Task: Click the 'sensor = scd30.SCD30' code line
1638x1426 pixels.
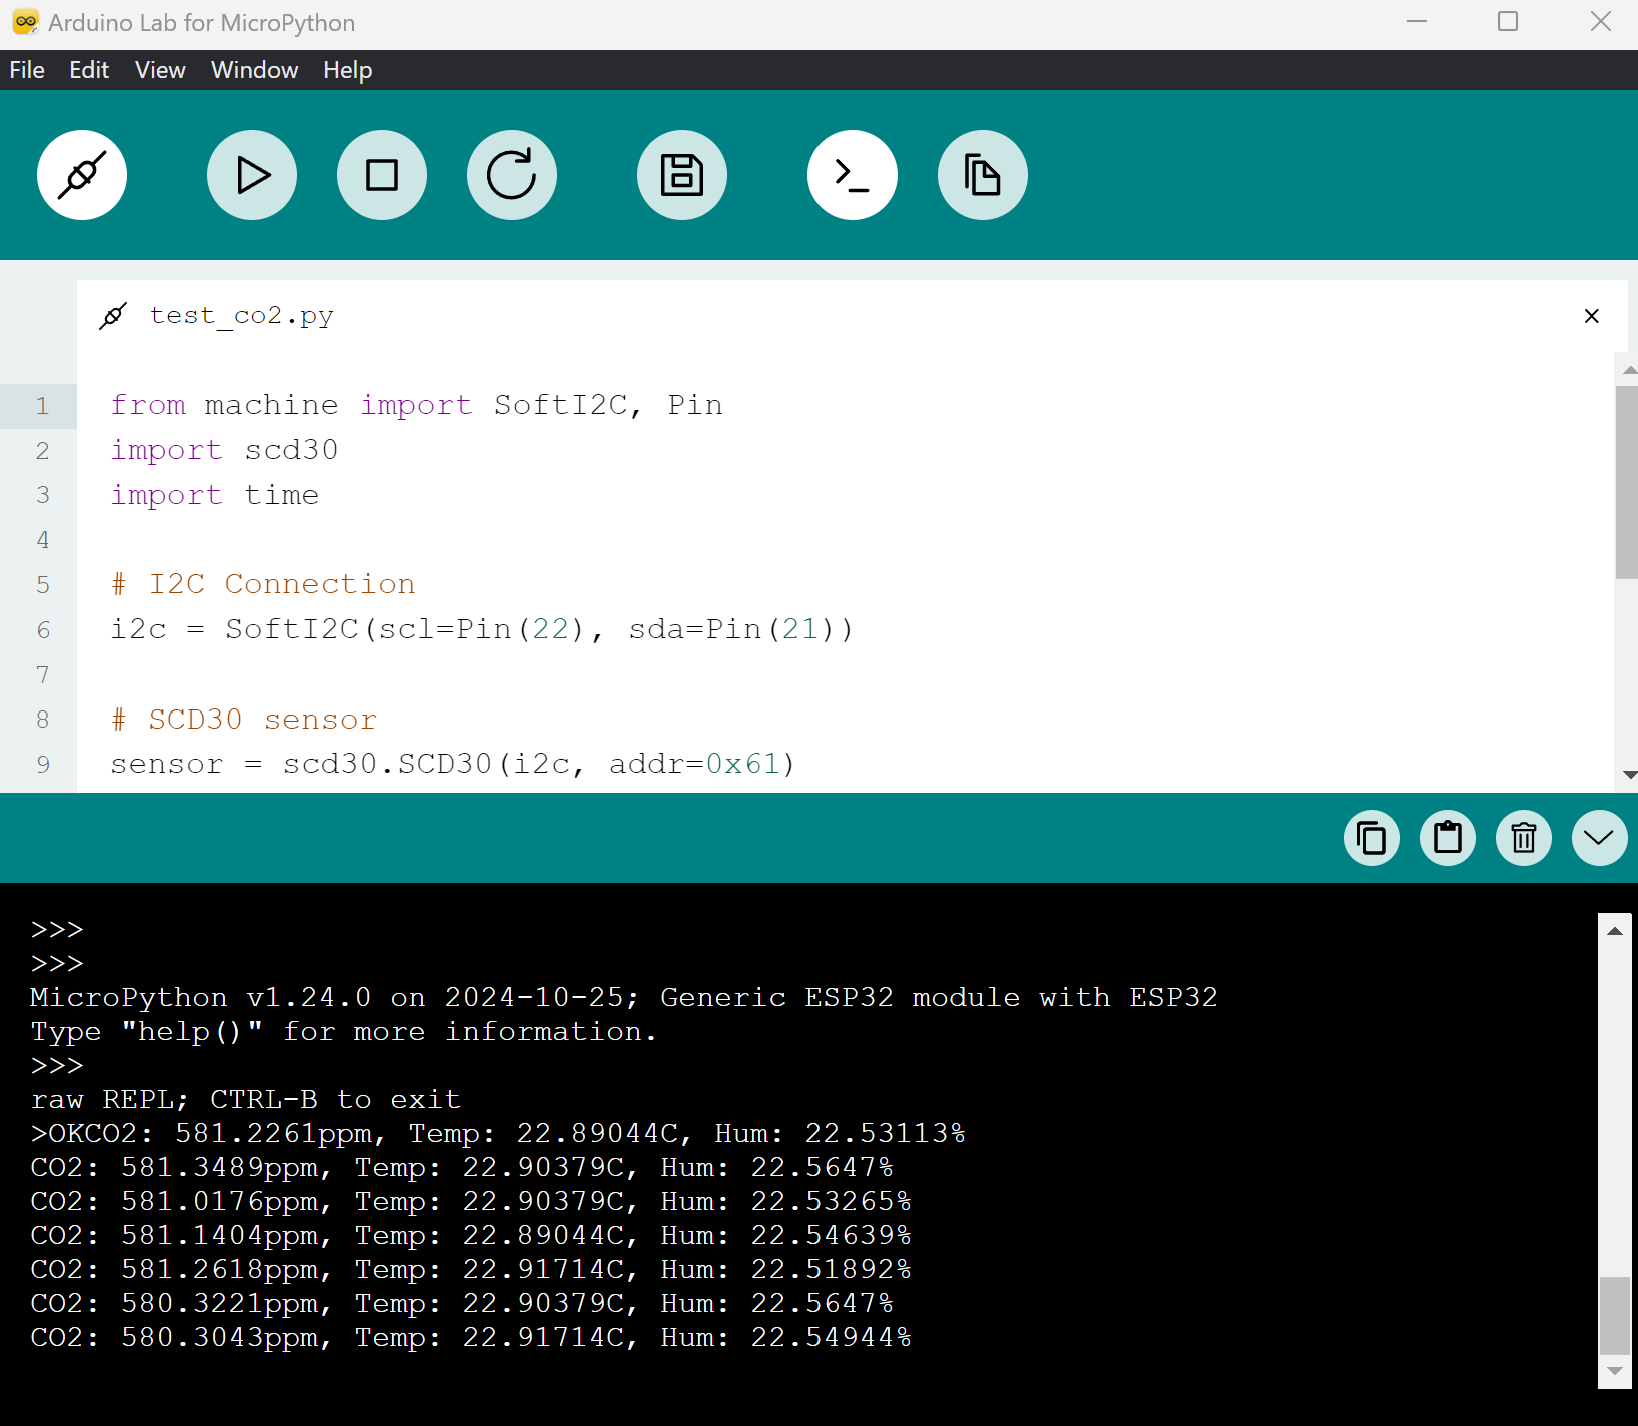Action: 453,764
